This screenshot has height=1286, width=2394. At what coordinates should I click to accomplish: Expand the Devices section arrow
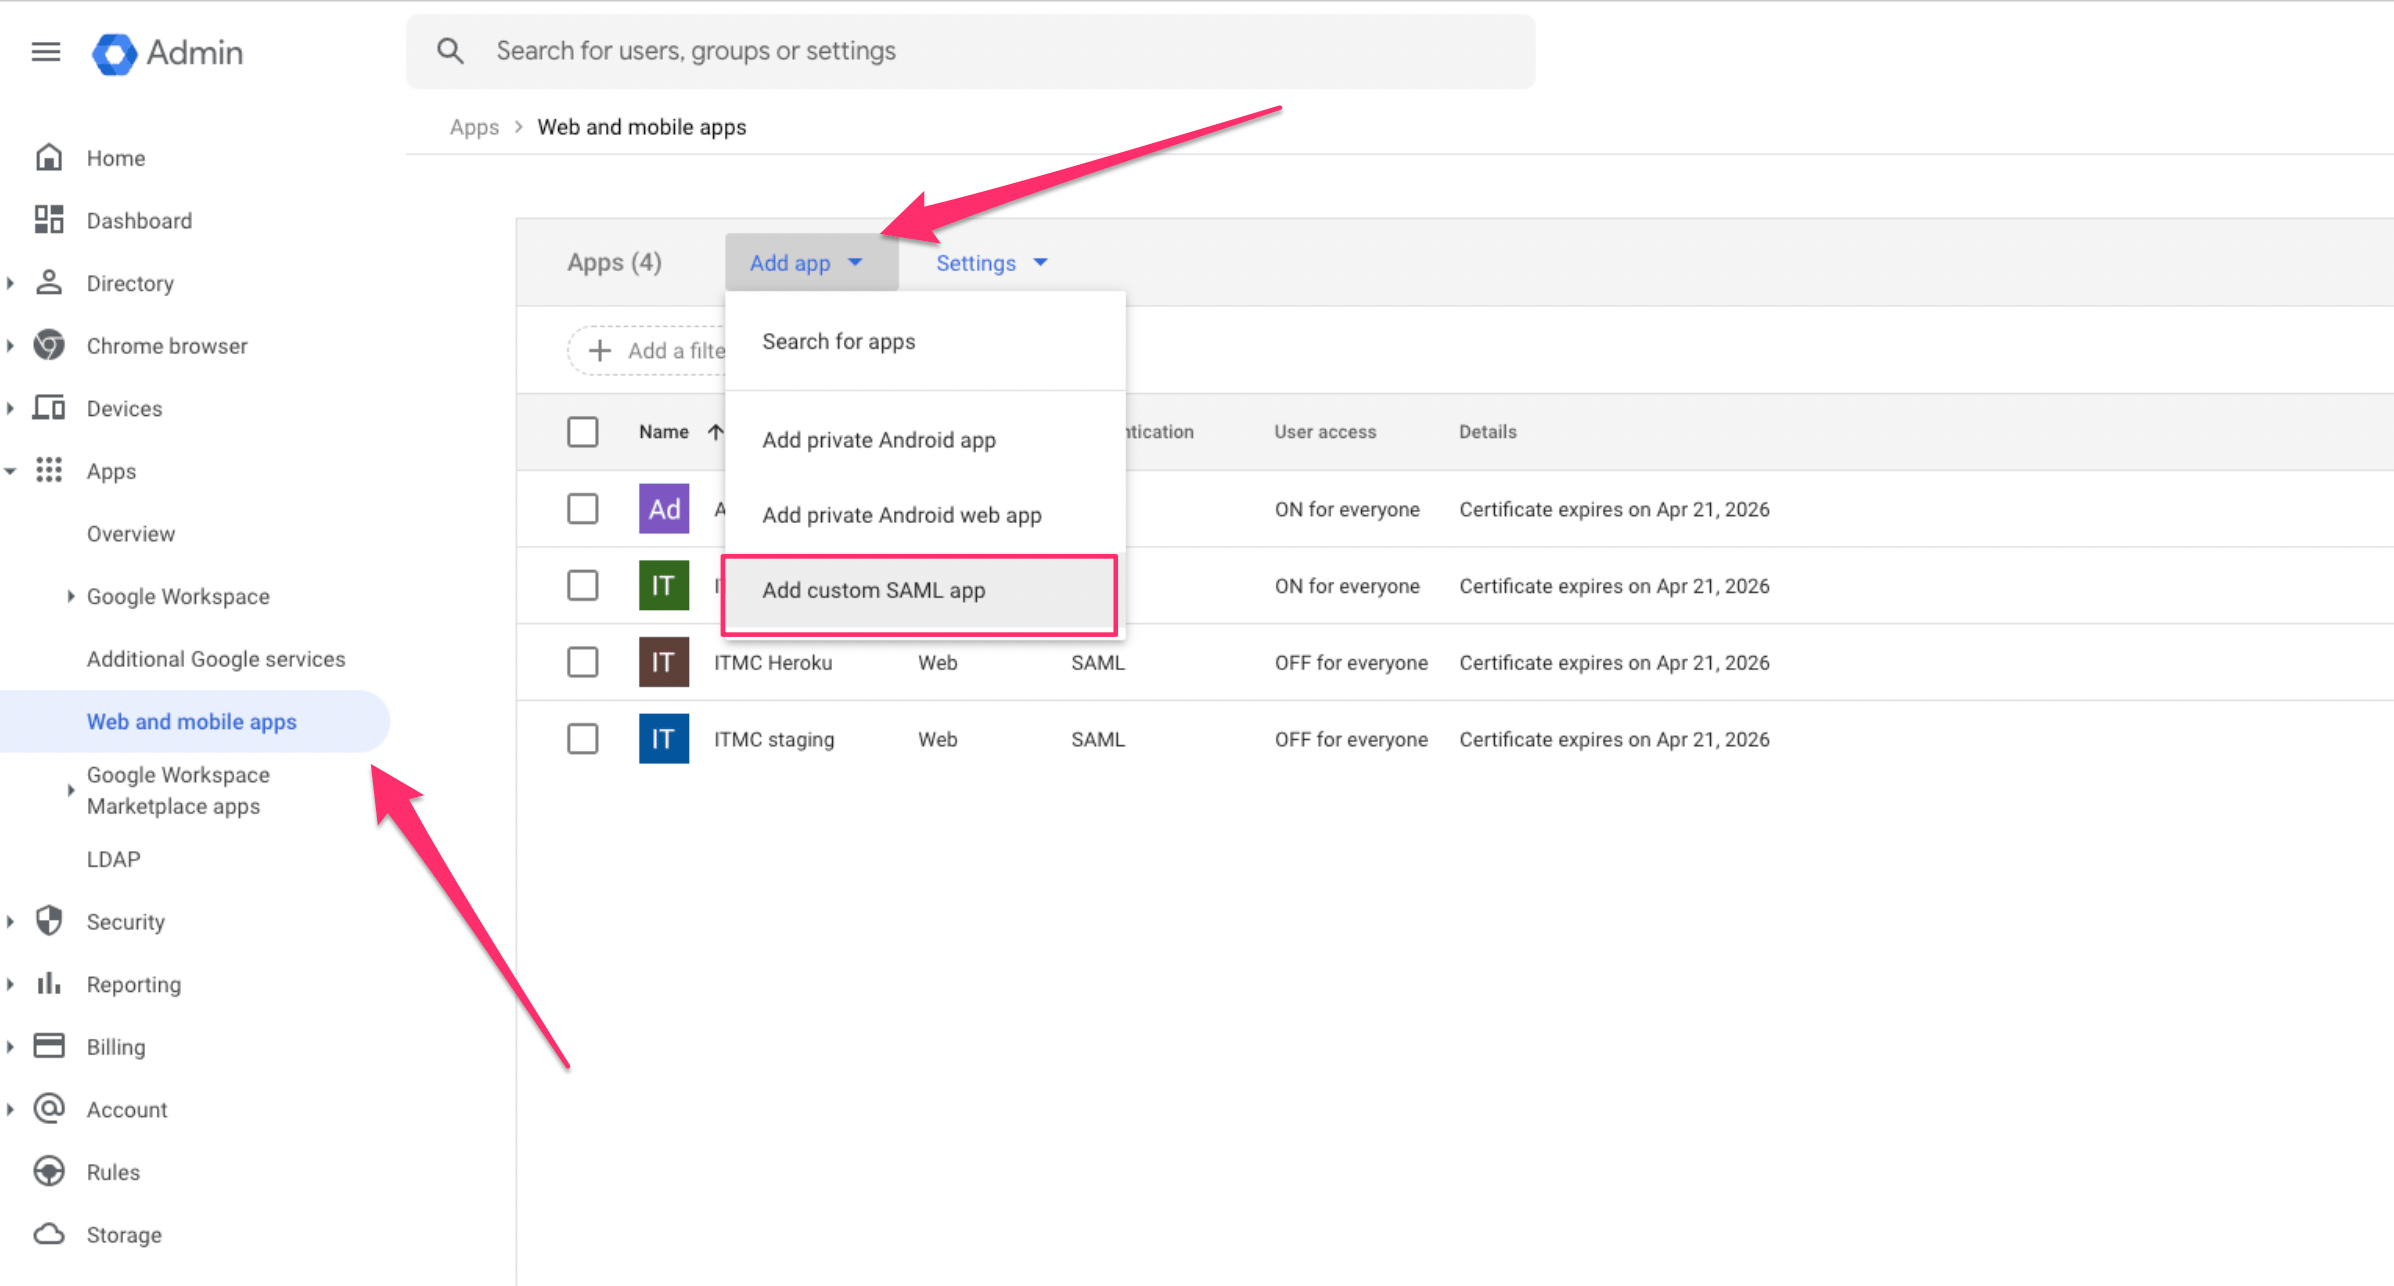click(10, 408)
